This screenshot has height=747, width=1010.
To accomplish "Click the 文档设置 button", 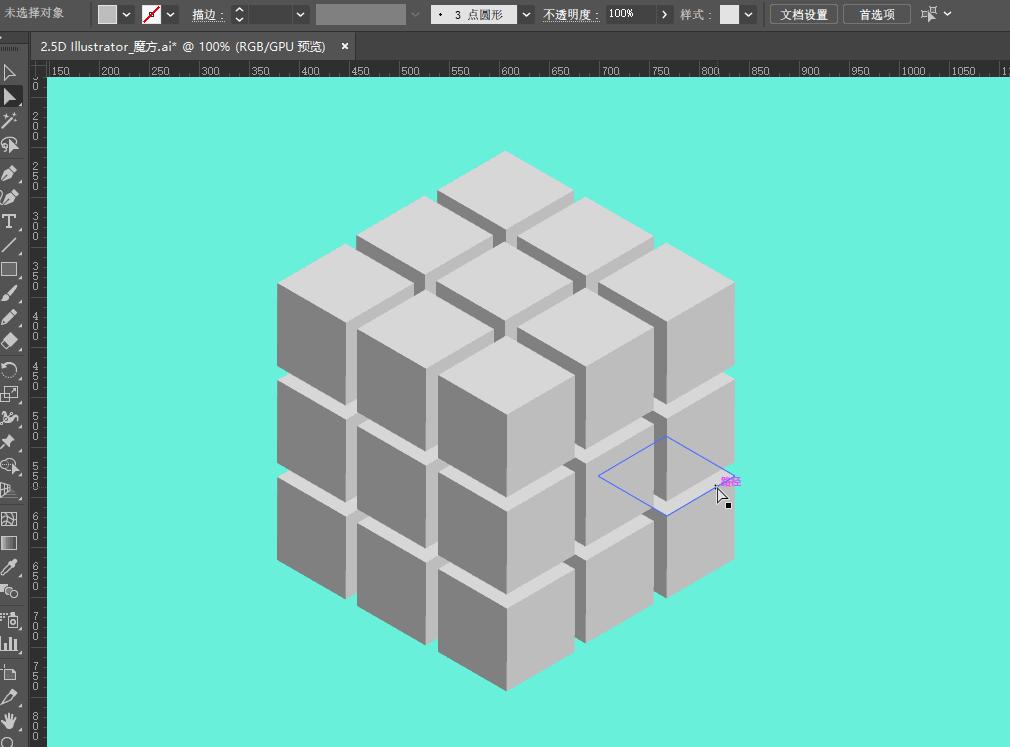I will coord(803,15).
